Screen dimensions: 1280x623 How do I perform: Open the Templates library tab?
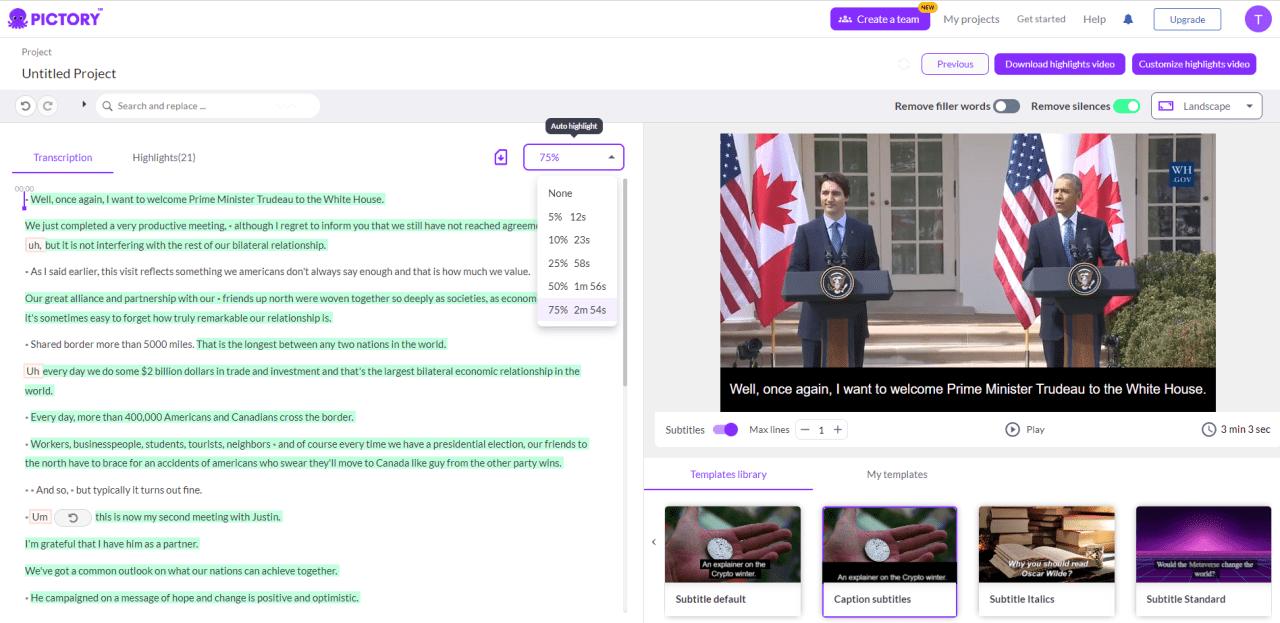point(728,474)
